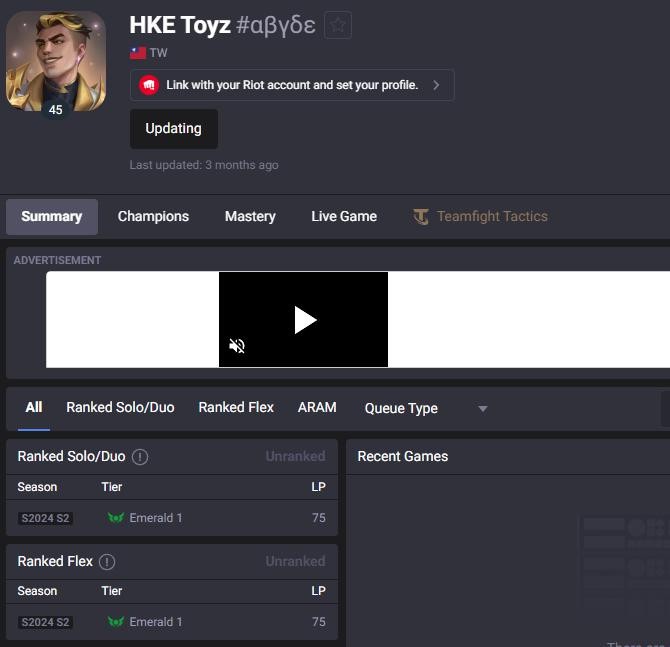This screenshot has height=647, width=670.
Task: Click the Taiwan flag icon
Action: tap(138, 53)
